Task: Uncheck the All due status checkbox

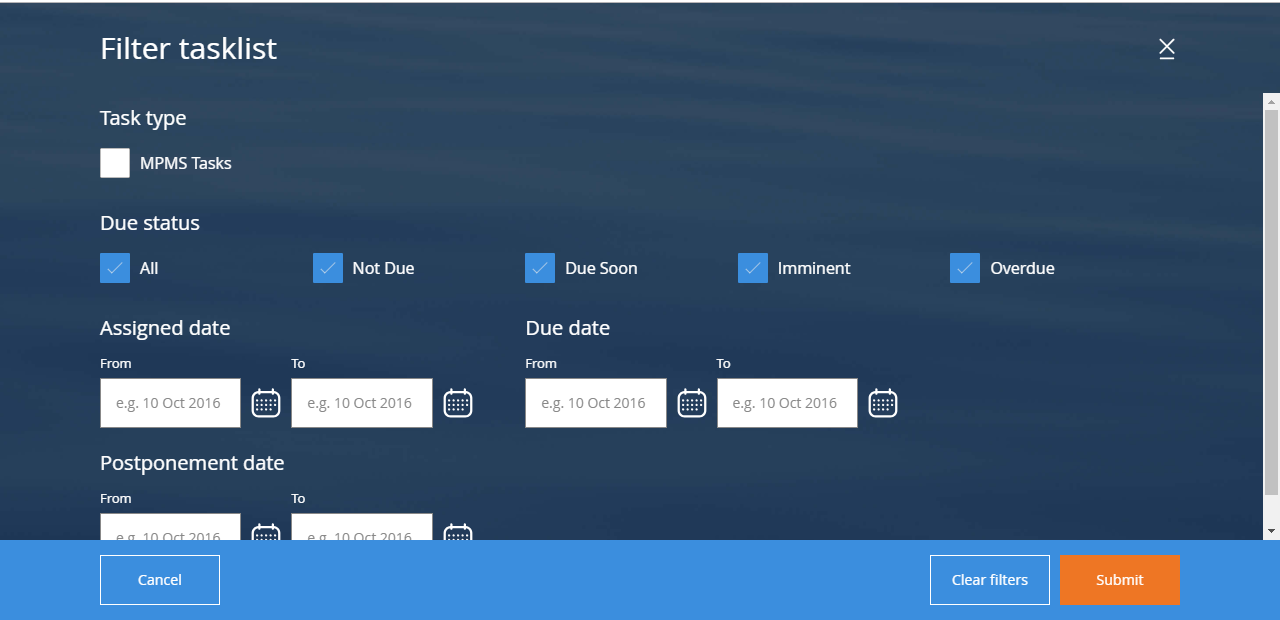Action: pos(115,268)
